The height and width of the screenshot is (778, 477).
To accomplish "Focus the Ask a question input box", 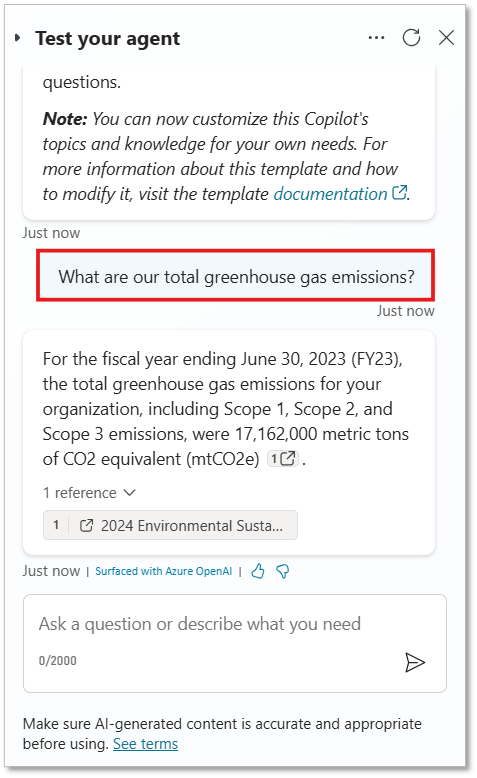I will point(235,643).
